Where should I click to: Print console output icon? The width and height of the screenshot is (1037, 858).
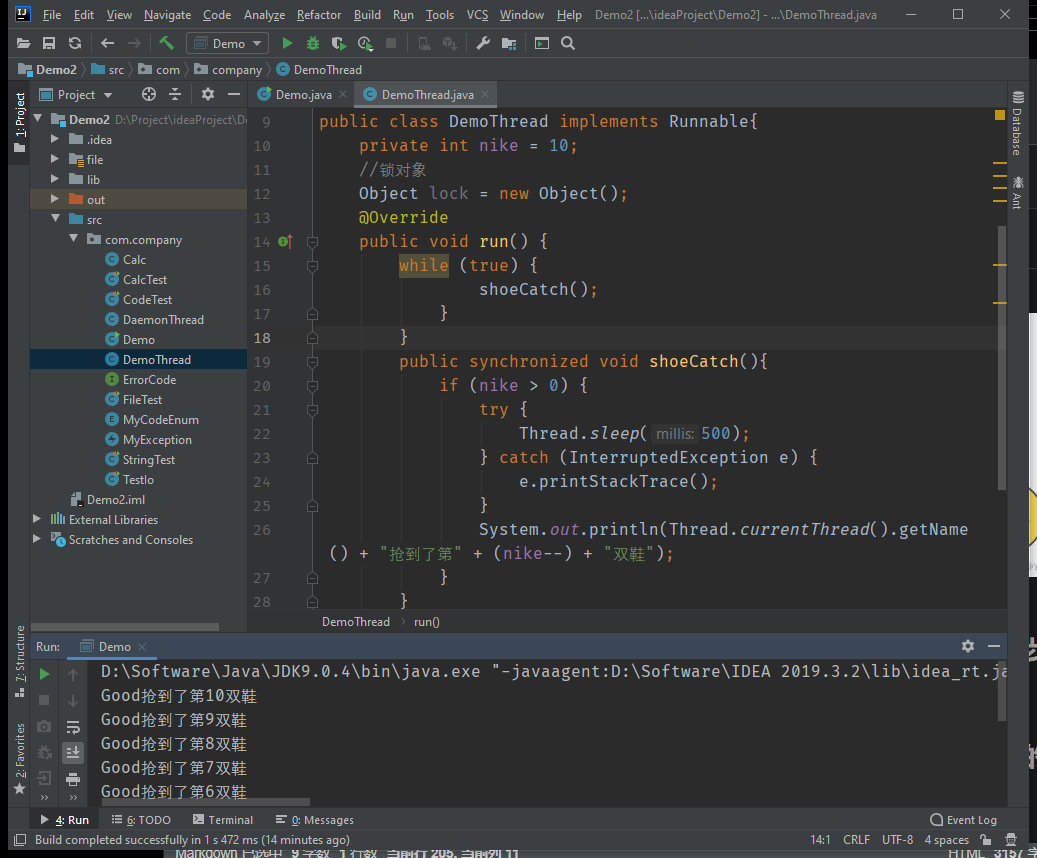pos(73,779)
